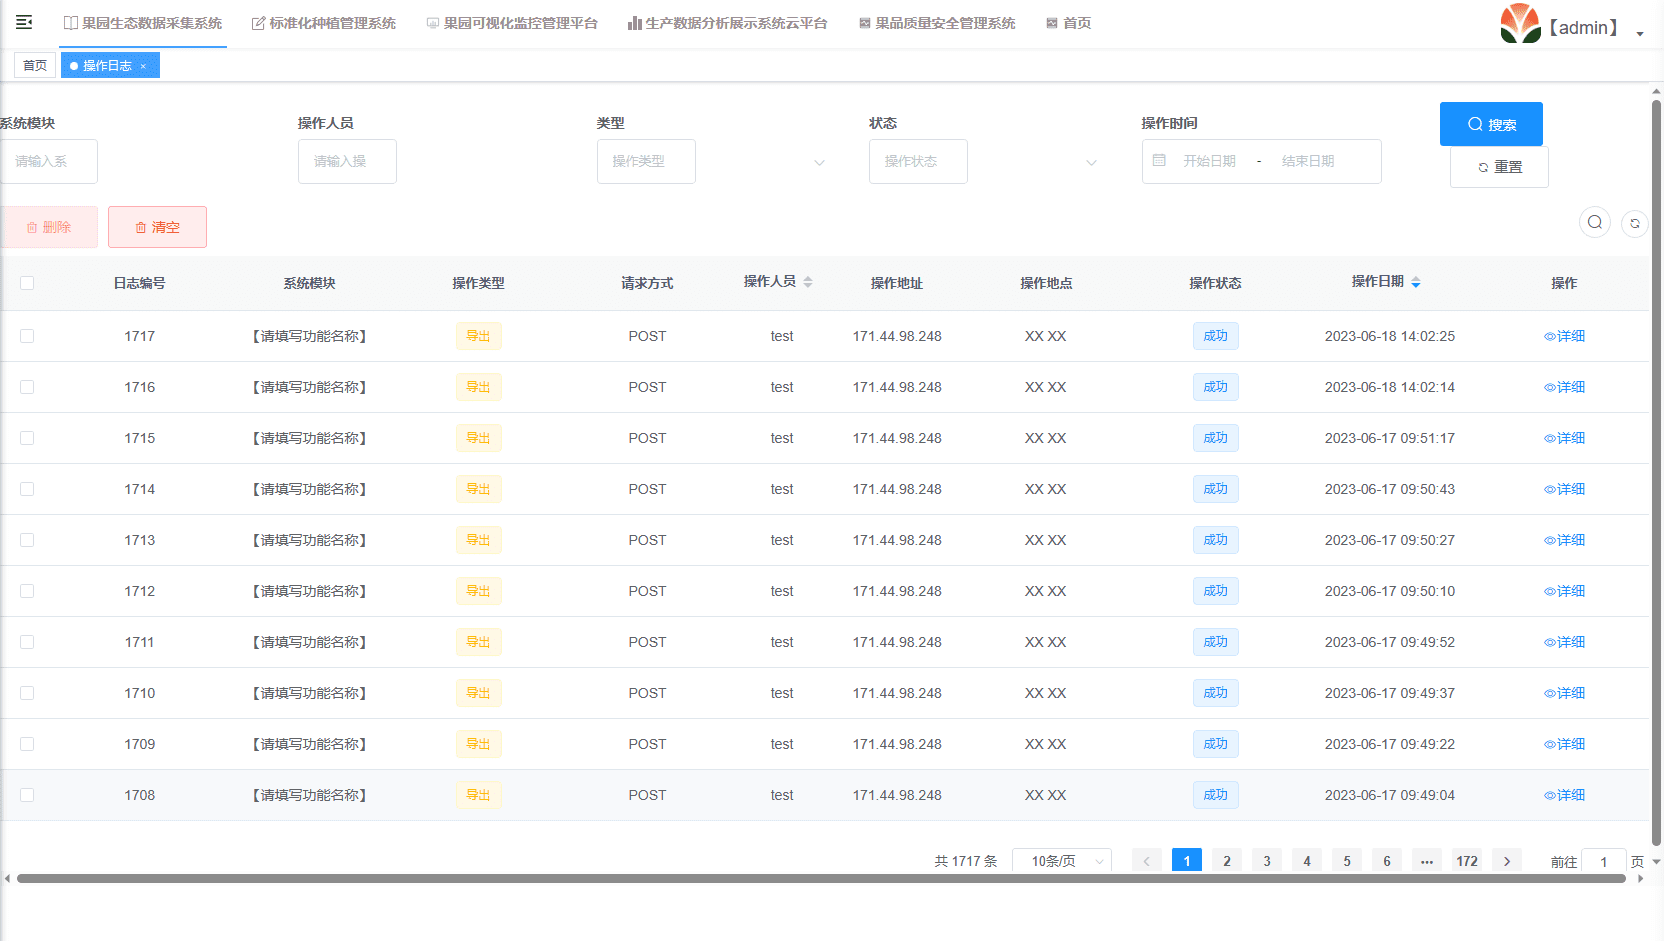Click the blue 搜索 button
1664x941 pixels.
point(1491,124)
